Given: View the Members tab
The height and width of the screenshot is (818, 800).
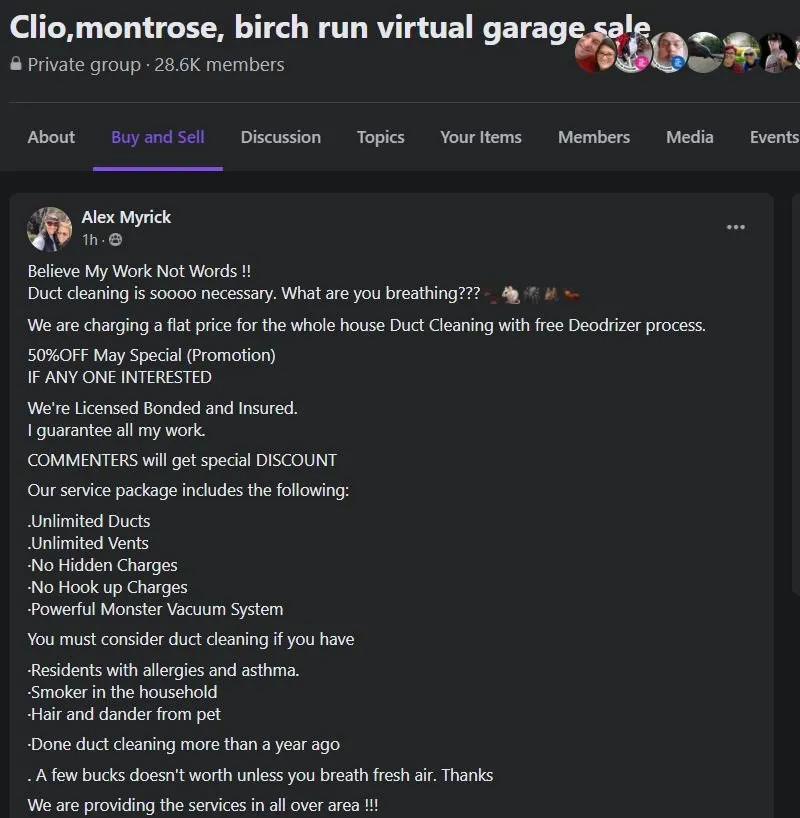Looking at the screenshot, I should [x=594, y=137].
